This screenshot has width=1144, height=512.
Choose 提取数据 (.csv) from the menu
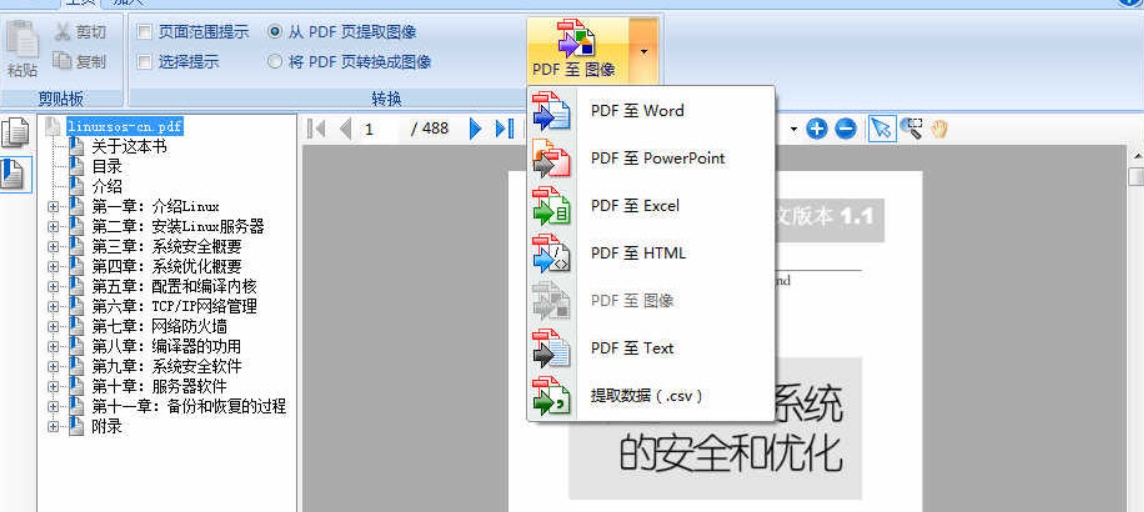pyautogui.click(x=649, y=395)
